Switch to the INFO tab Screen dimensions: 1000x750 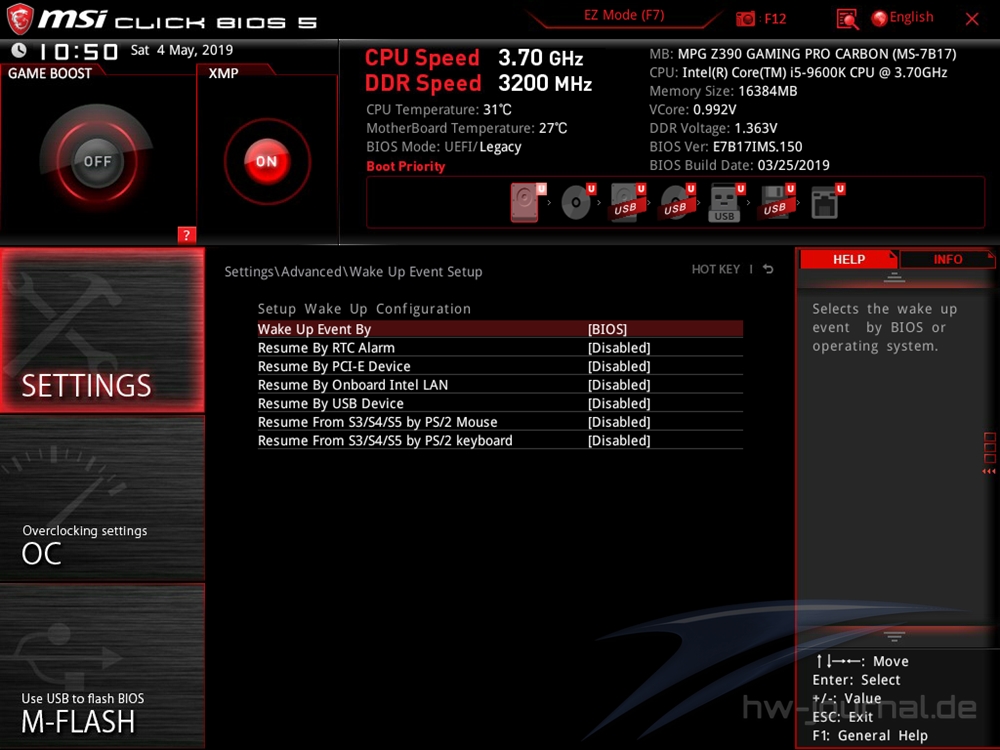[947, 260]
